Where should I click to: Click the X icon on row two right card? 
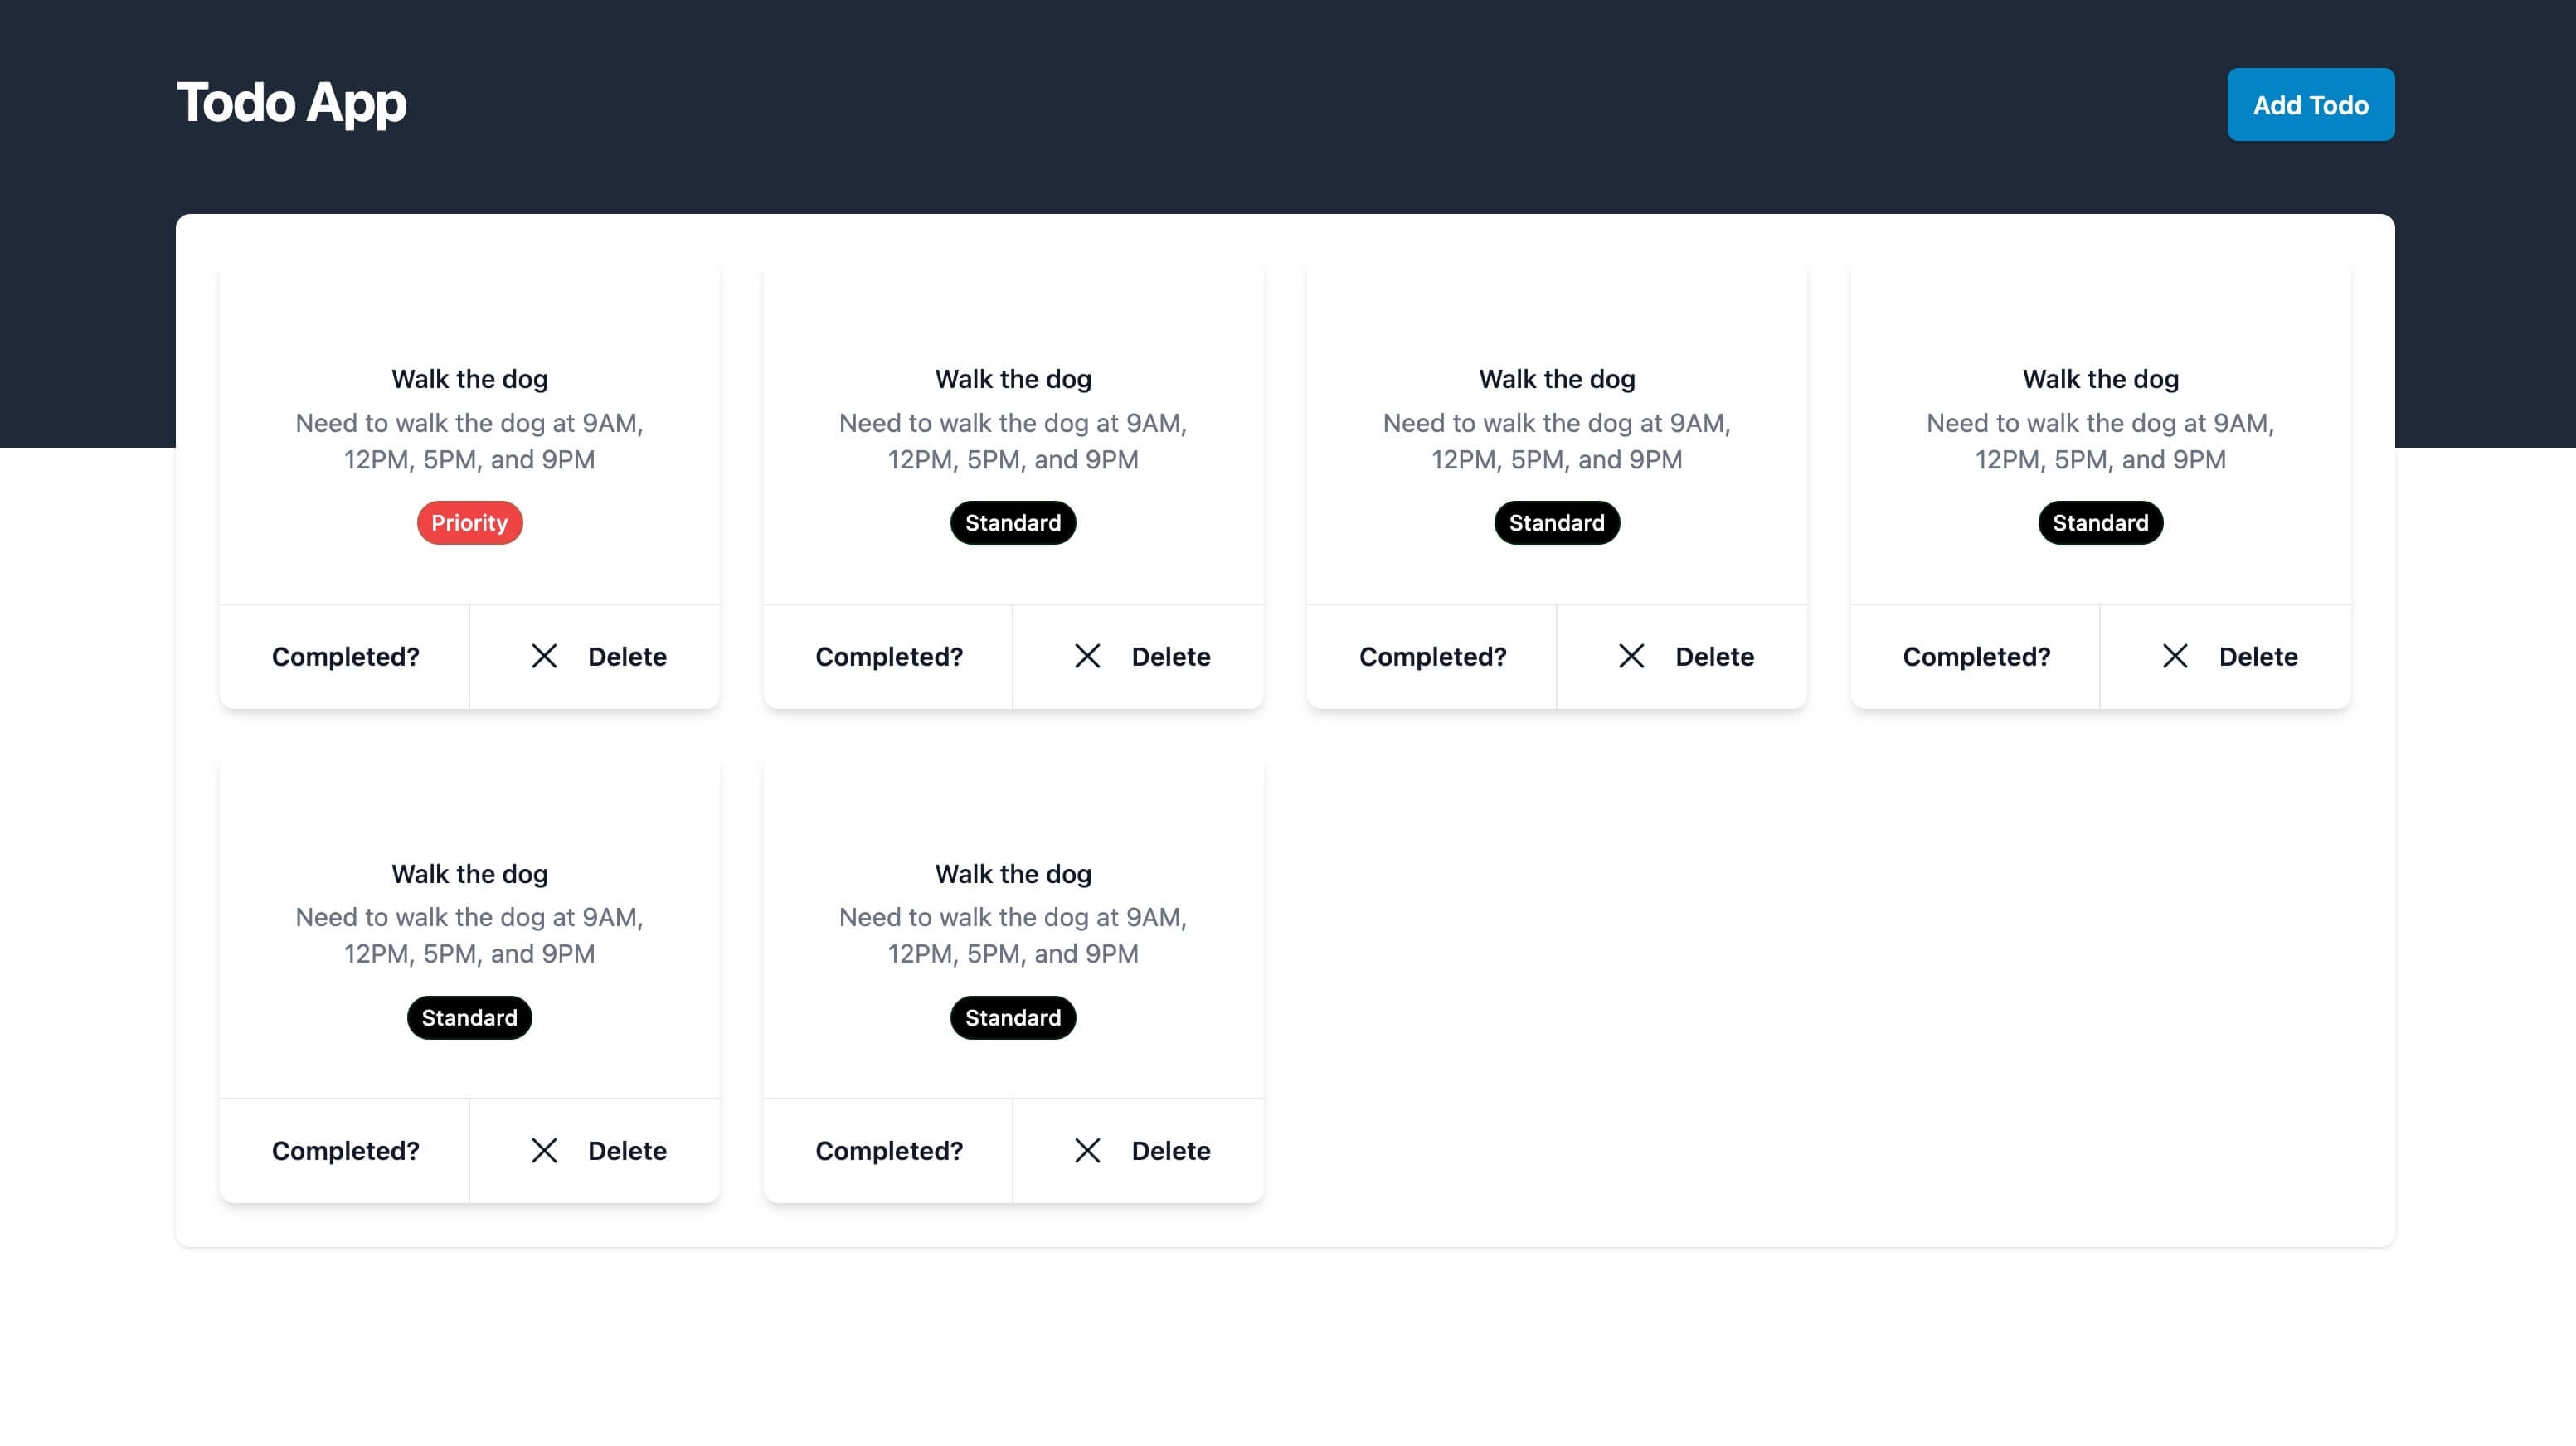(1086, 1149)
